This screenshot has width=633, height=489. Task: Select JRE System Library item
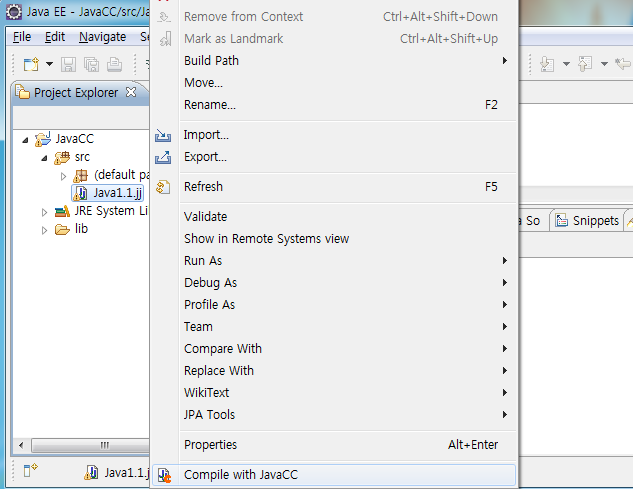point(102,211)
